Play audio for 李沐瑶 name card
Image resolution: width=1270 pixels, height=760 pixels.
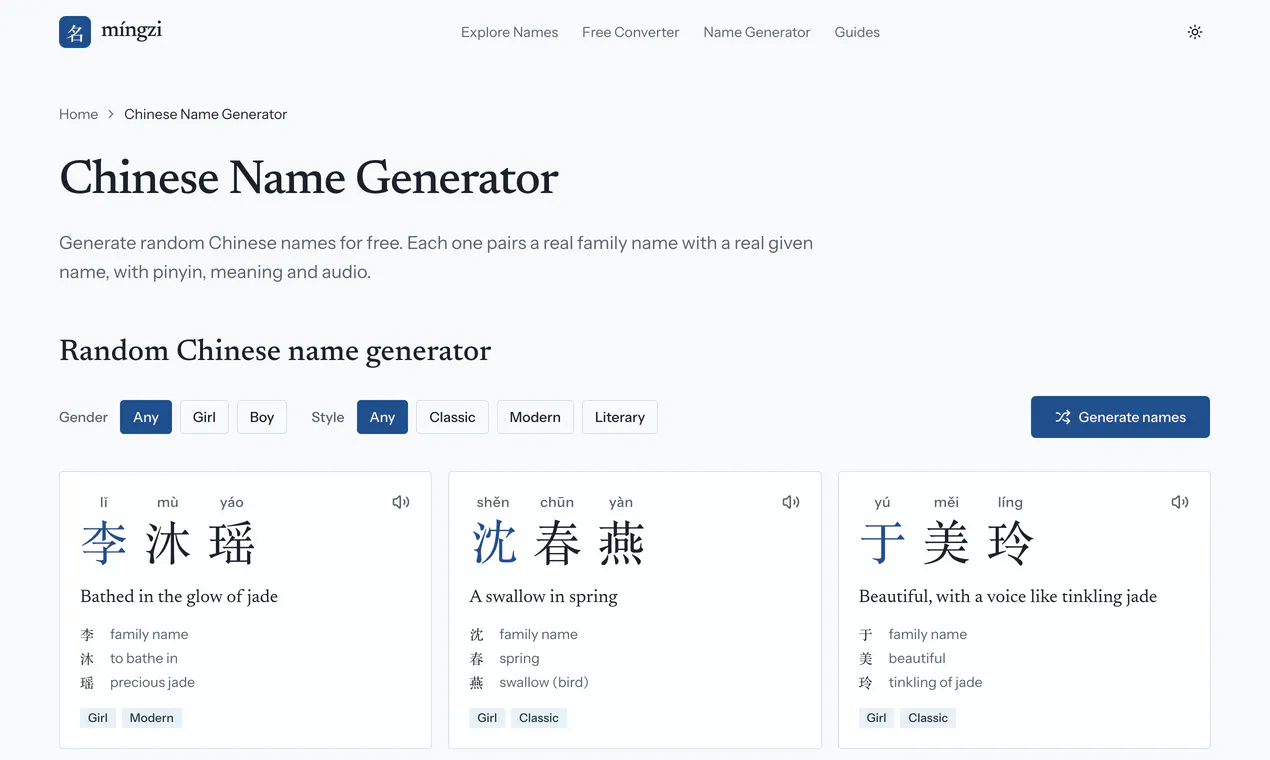[401, 502]
